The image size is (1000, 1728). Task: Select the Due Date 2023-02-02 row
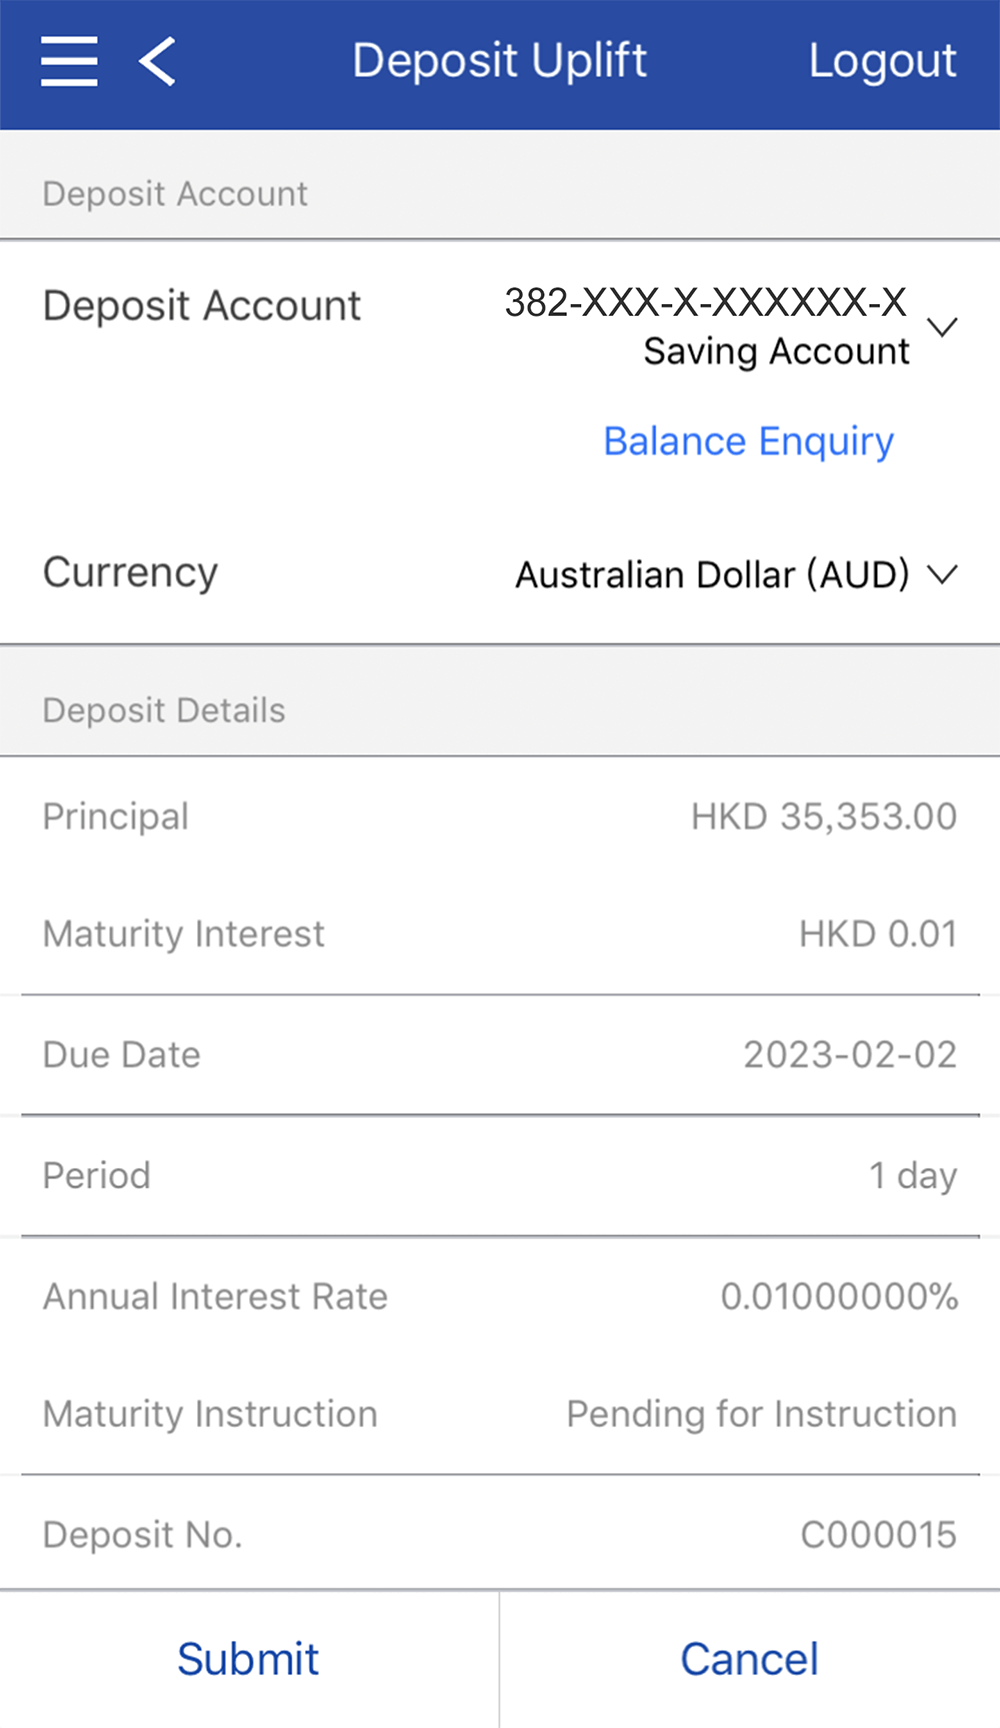click(x=500, y=1055)
